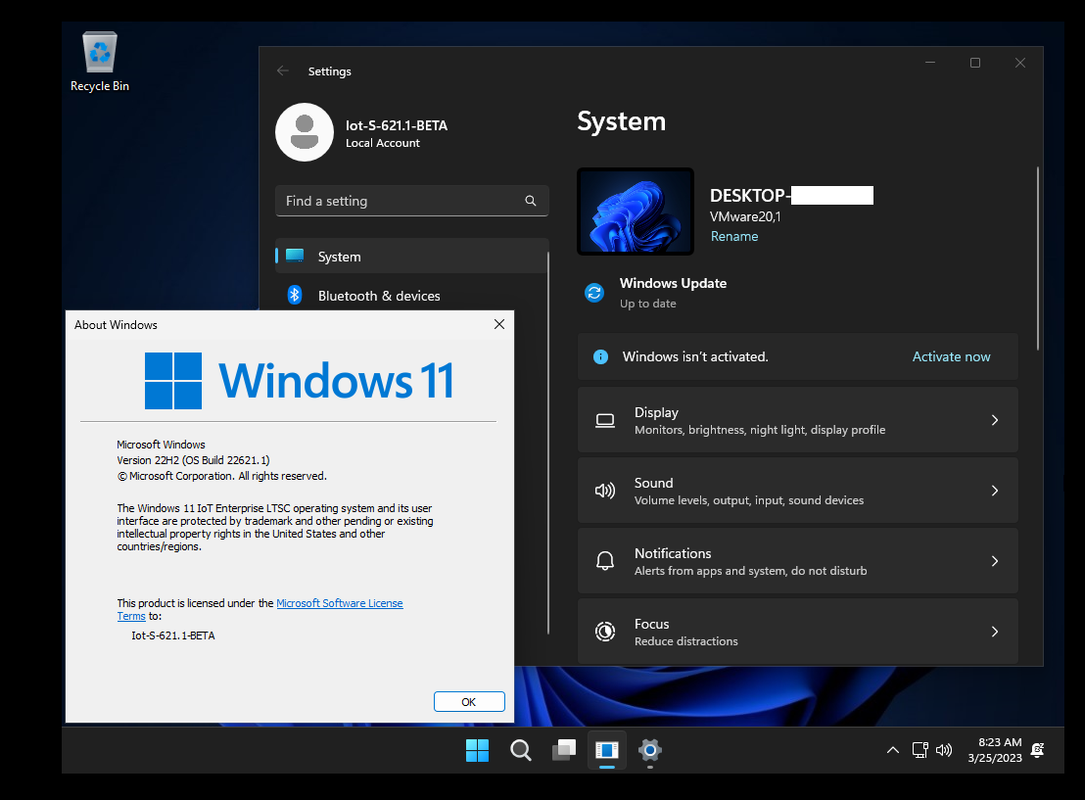Select System in Settings sidebar
Image resolution: width=1085 pixels, height=800 pixels.
point(412,256)
